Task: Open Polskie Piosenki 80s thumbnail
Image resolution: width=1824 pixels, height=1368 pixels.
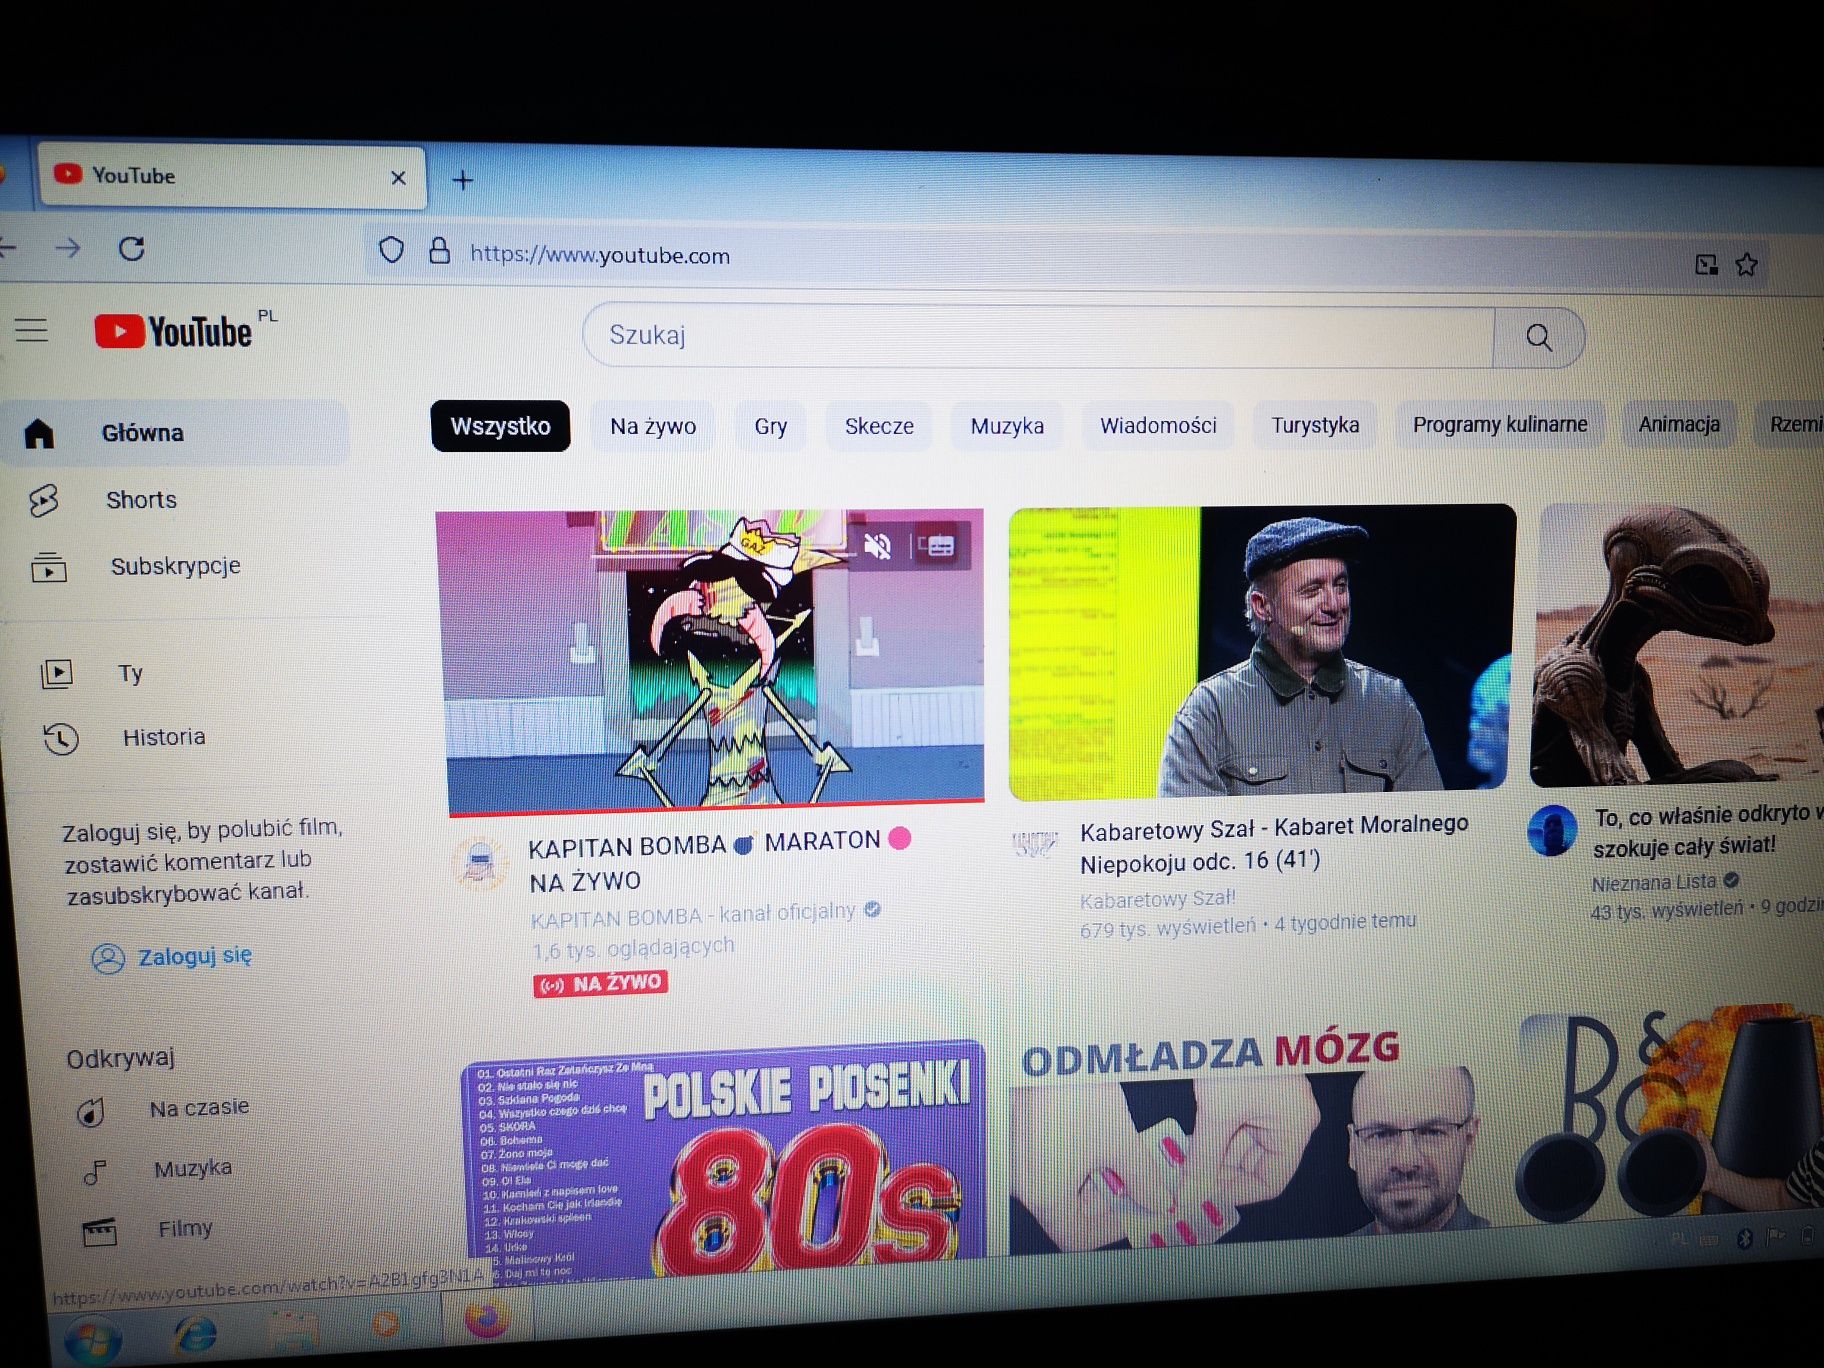Action: [x=724, y=1160]
